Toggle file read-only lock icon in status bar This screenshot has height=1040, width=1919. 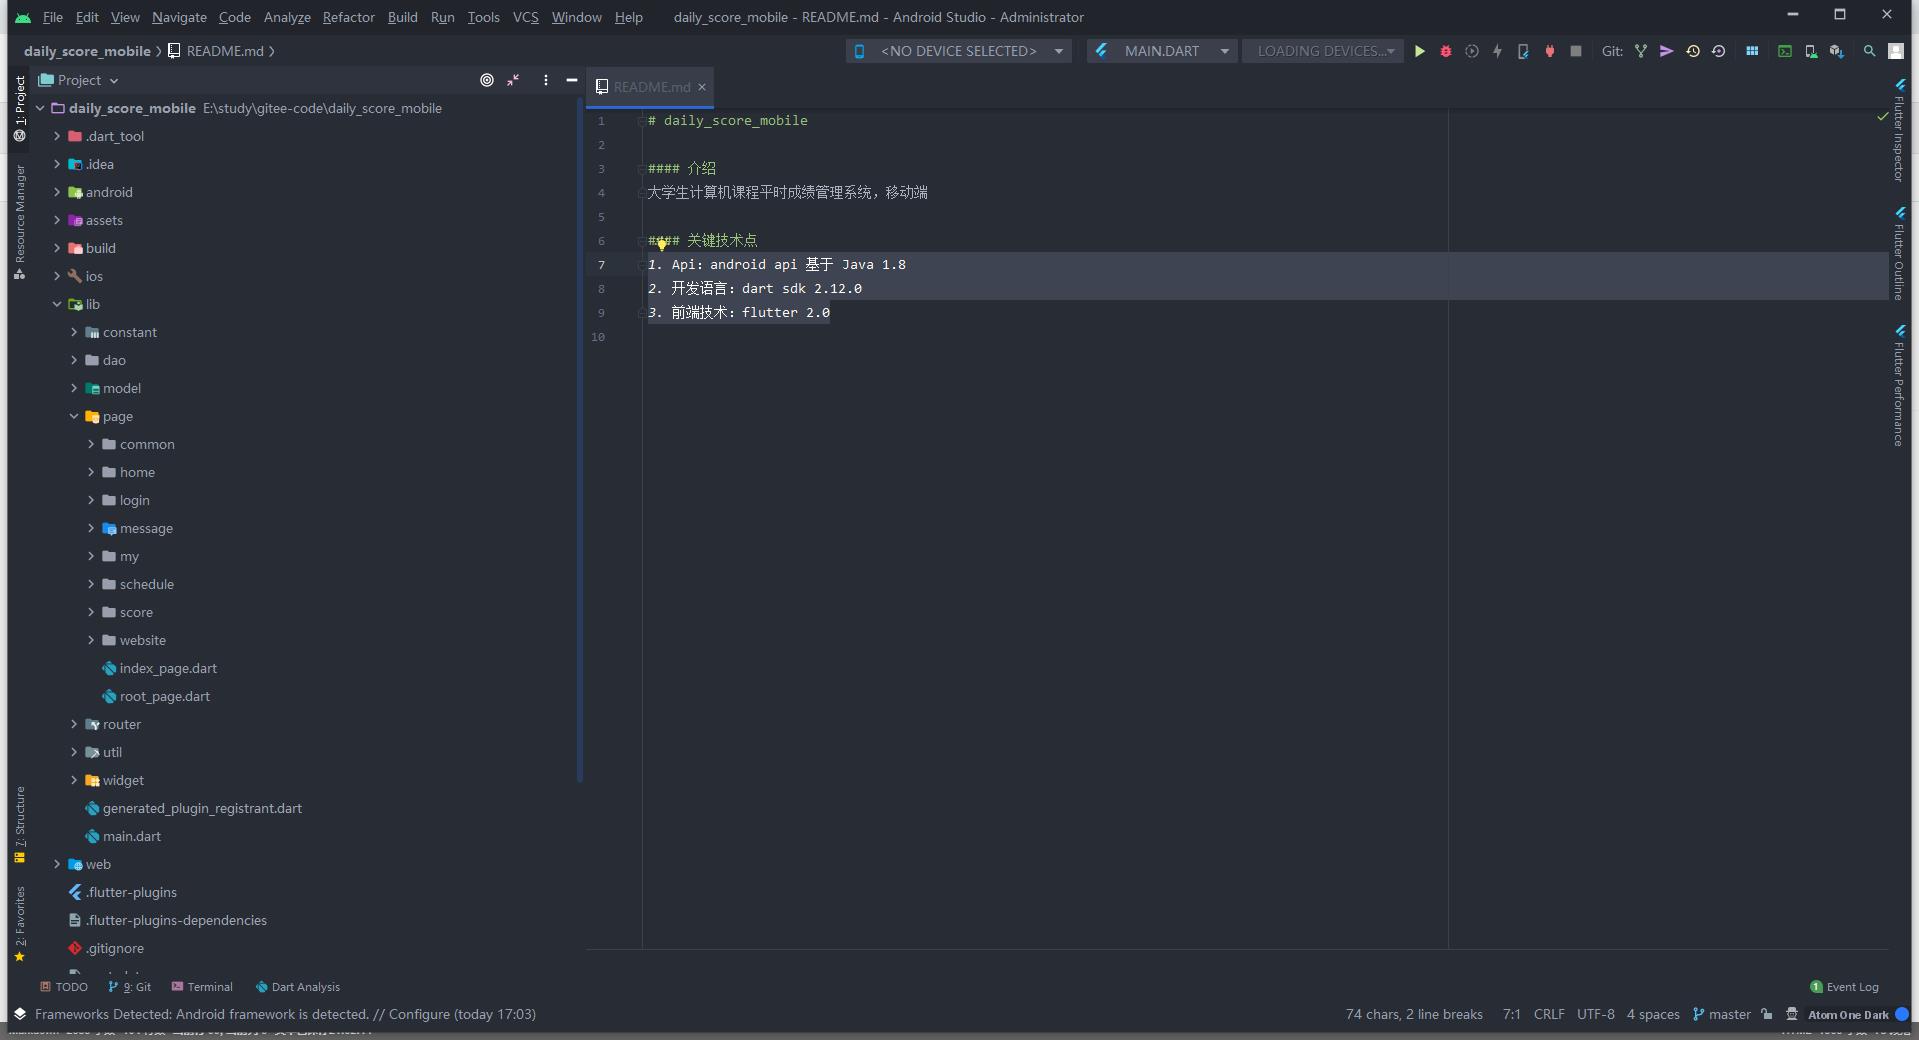pos(1767,1014)
